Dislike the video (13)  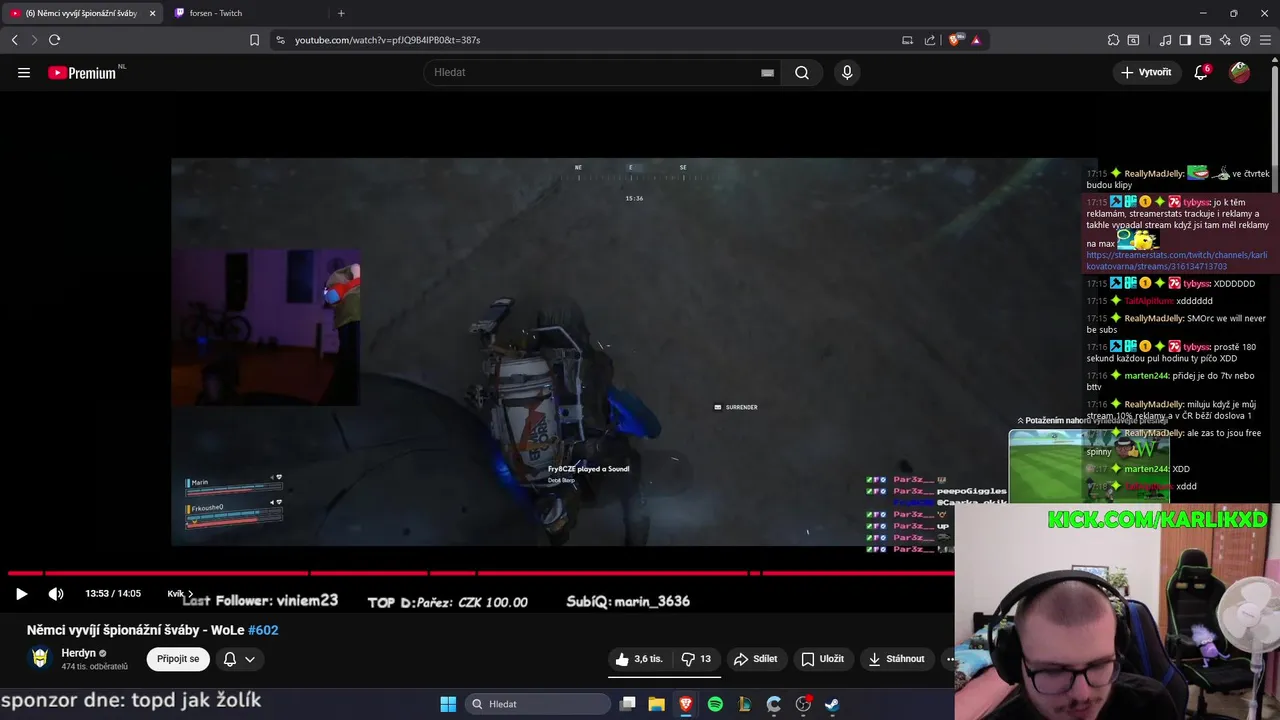tap(696, 659)
